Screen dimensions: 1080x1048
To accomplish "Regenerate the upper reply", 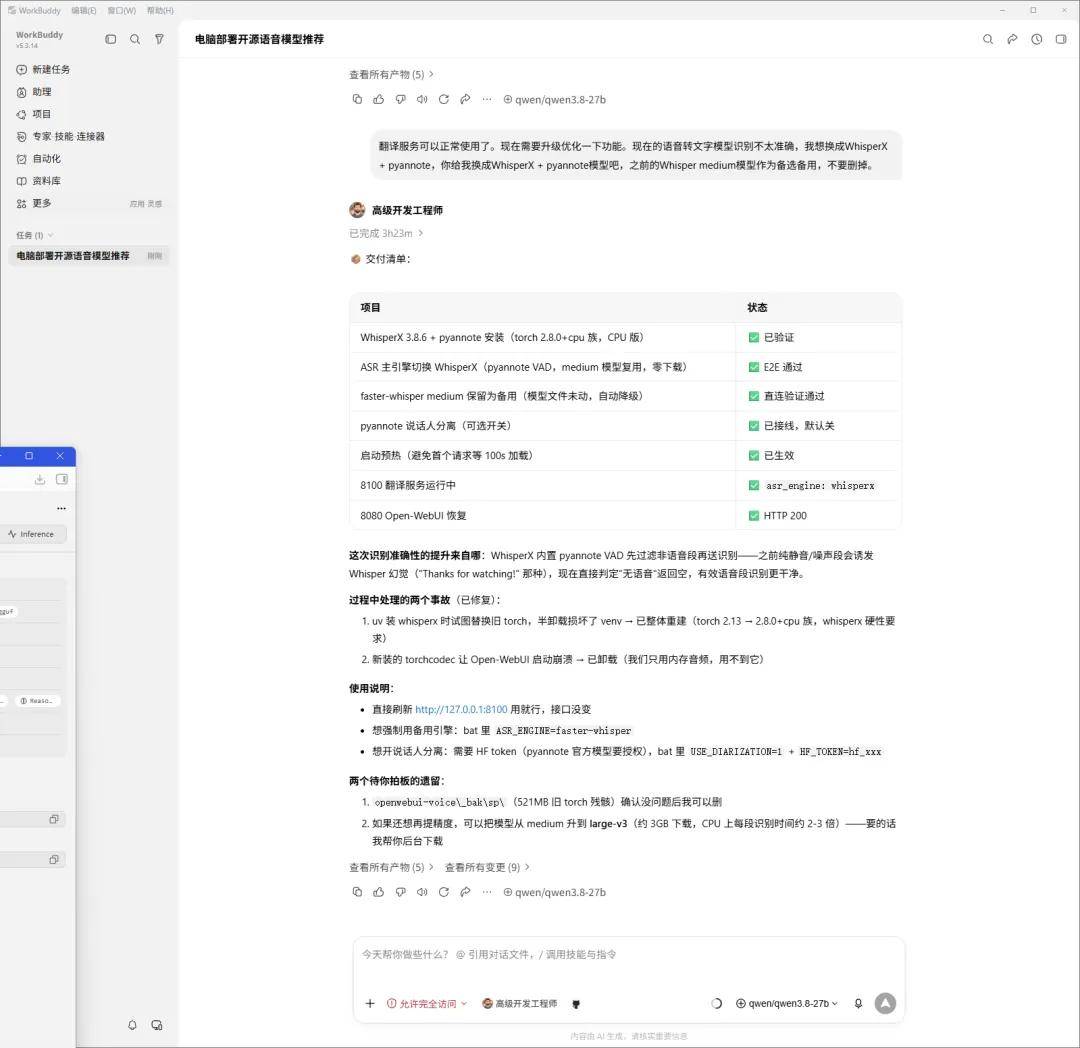I will coord(444,99).
